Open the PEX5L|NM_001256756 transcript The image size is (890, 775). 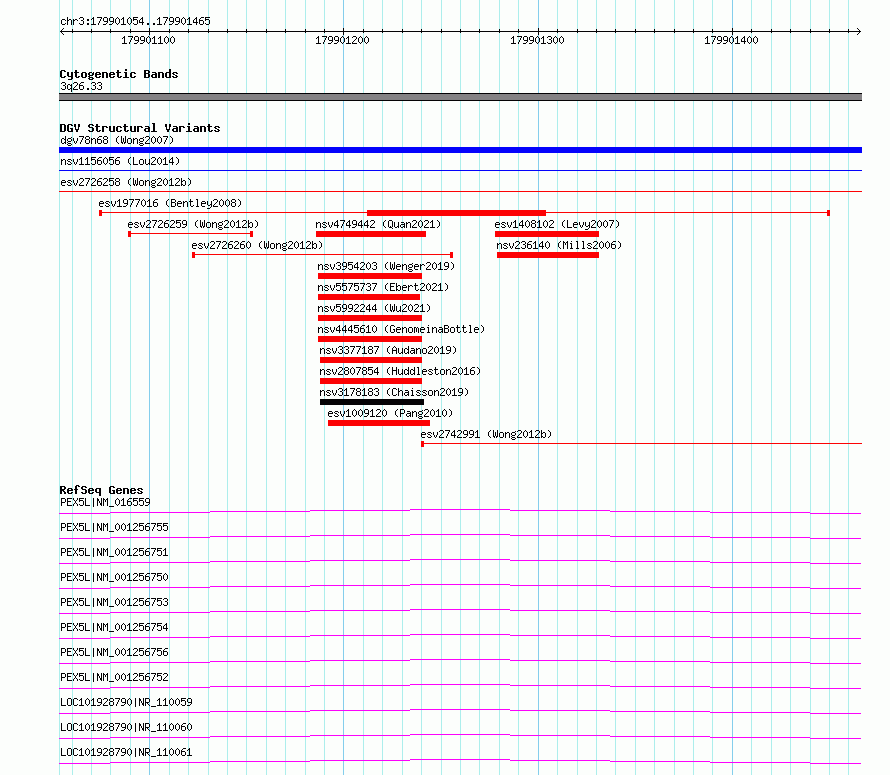(x=114, y=652)
